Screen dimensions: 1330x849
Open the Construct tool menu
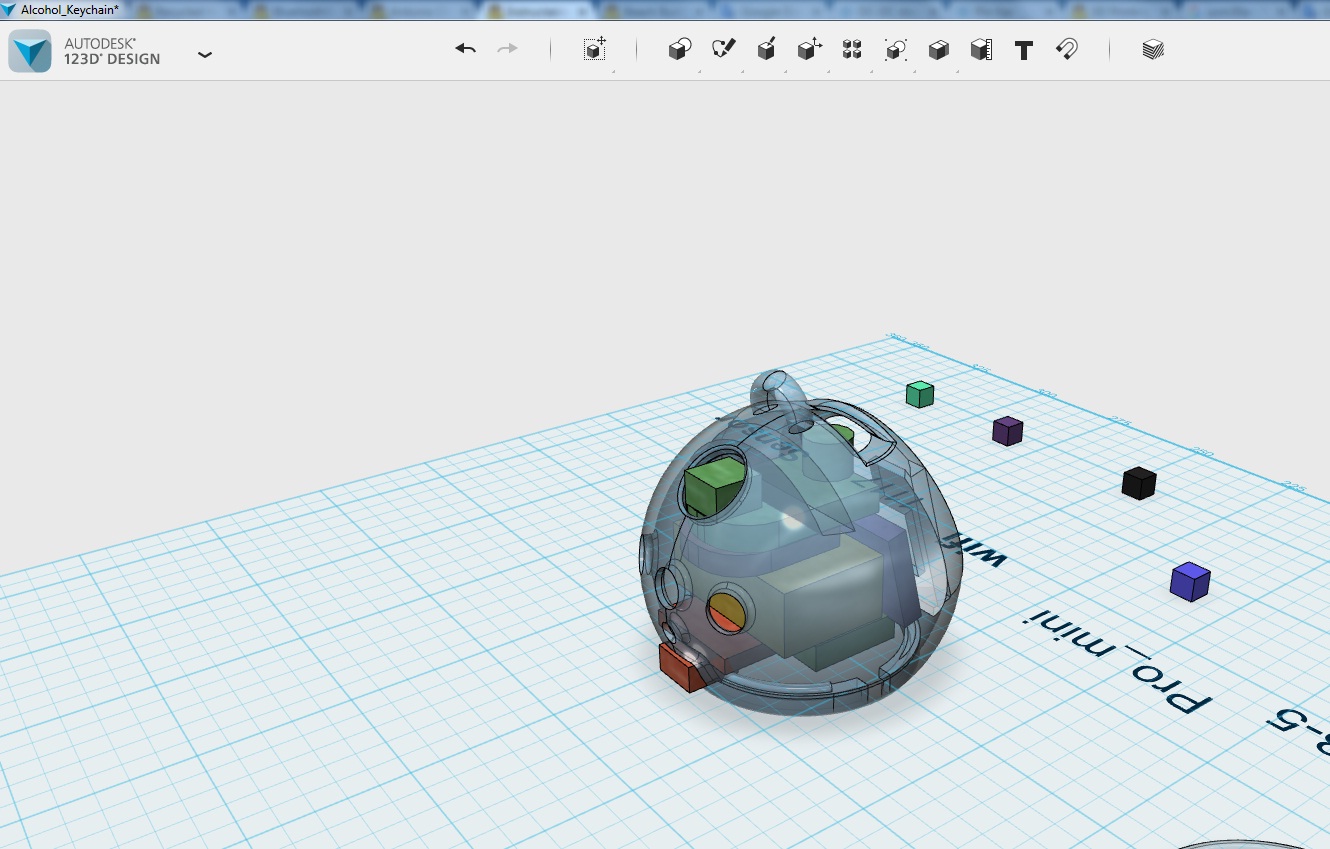[x=767, y=50]
